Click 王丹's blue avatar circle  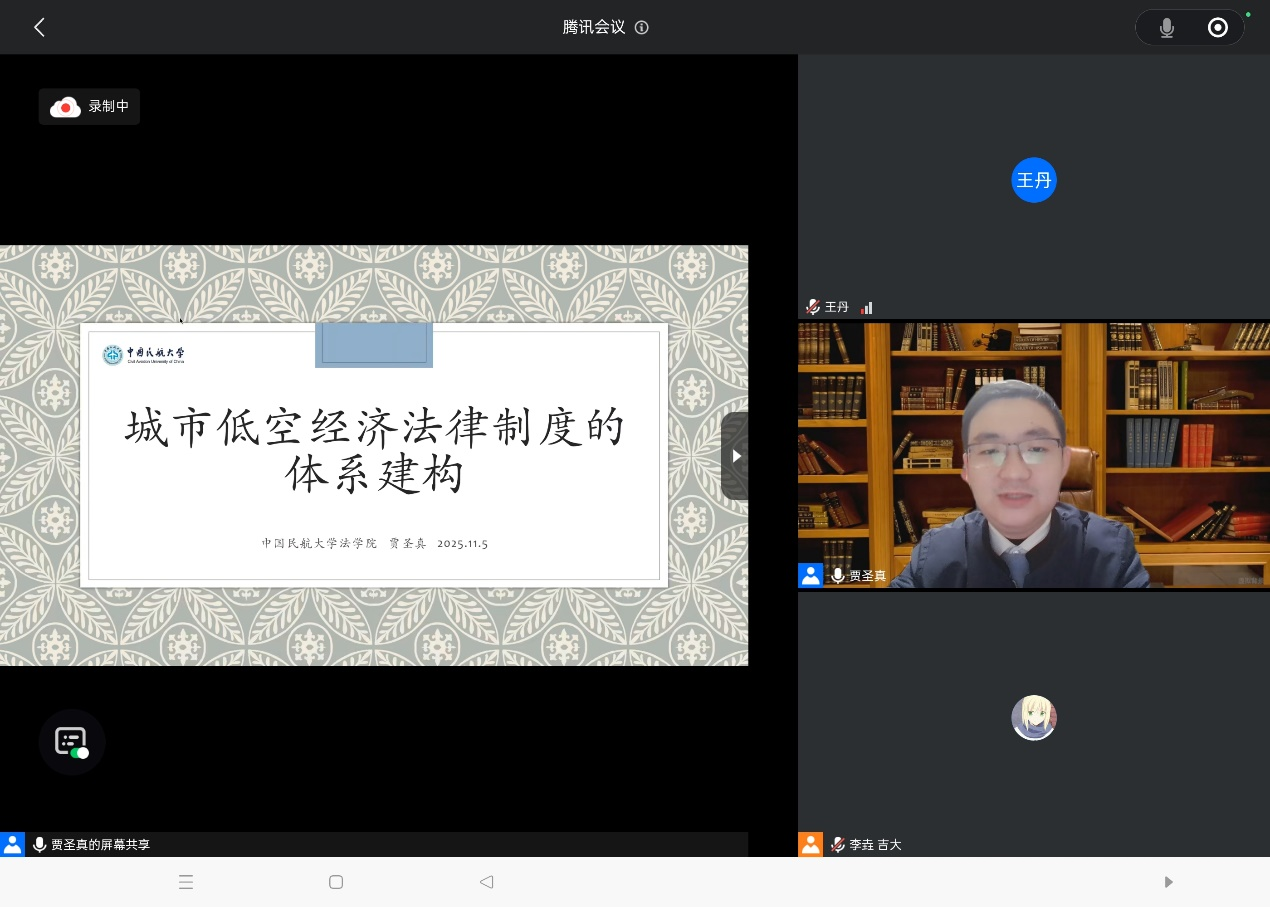[1034, 180]
